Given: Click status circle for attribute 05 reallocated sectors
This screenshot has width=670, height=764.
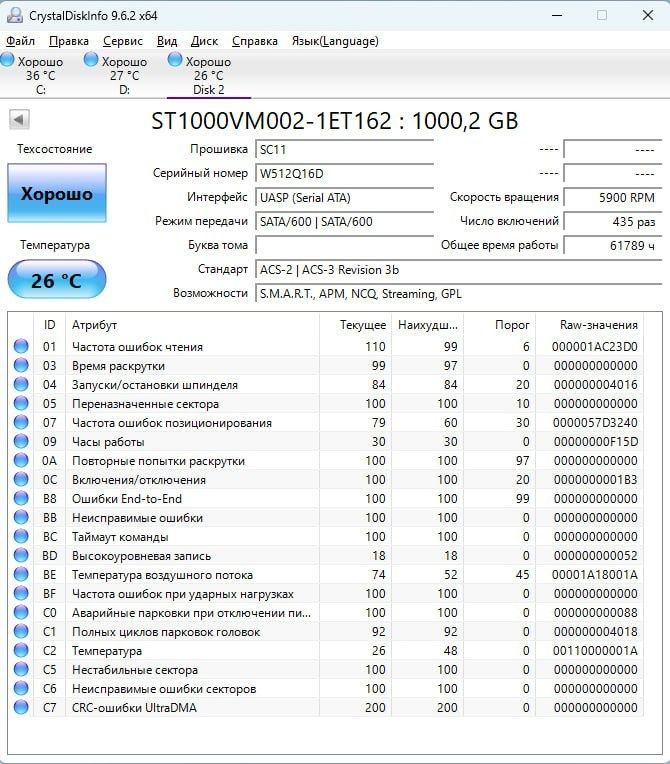Looking at the screenshot, I should [21, 403].
